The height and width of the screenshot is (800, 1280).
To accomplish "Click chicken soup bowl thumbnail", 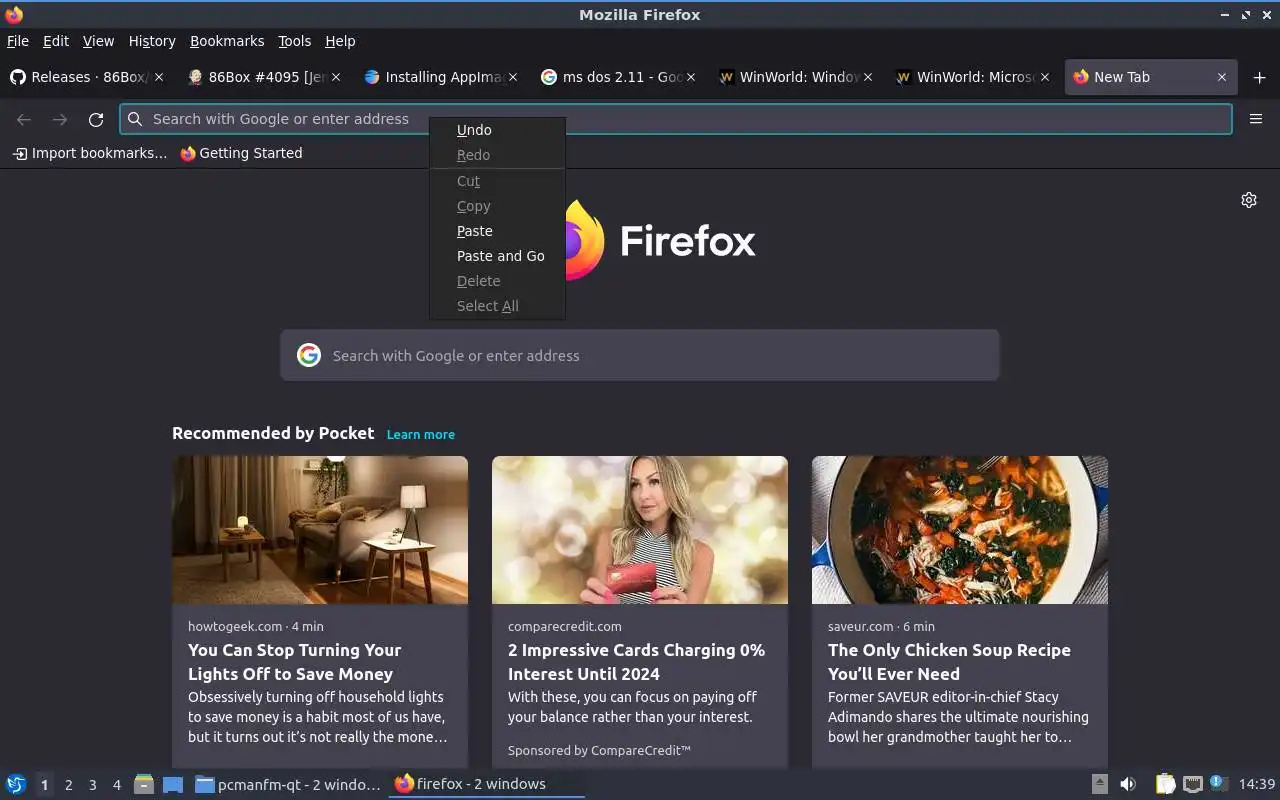I will 960,530.
